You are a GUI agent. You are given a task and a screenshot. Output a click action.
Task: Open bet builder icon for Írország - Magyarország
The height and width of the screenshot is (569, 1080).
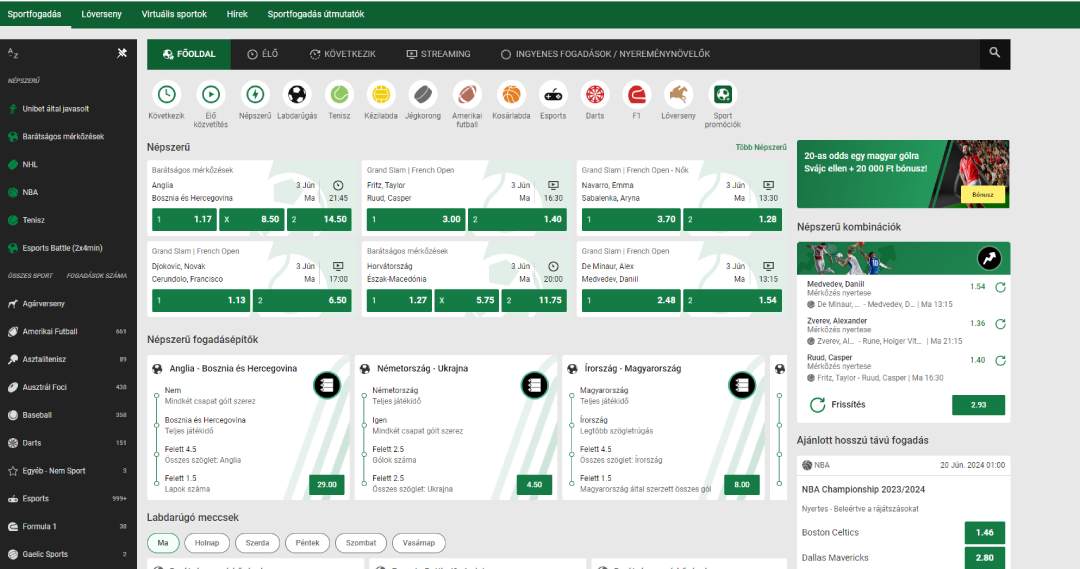[742, 385]
